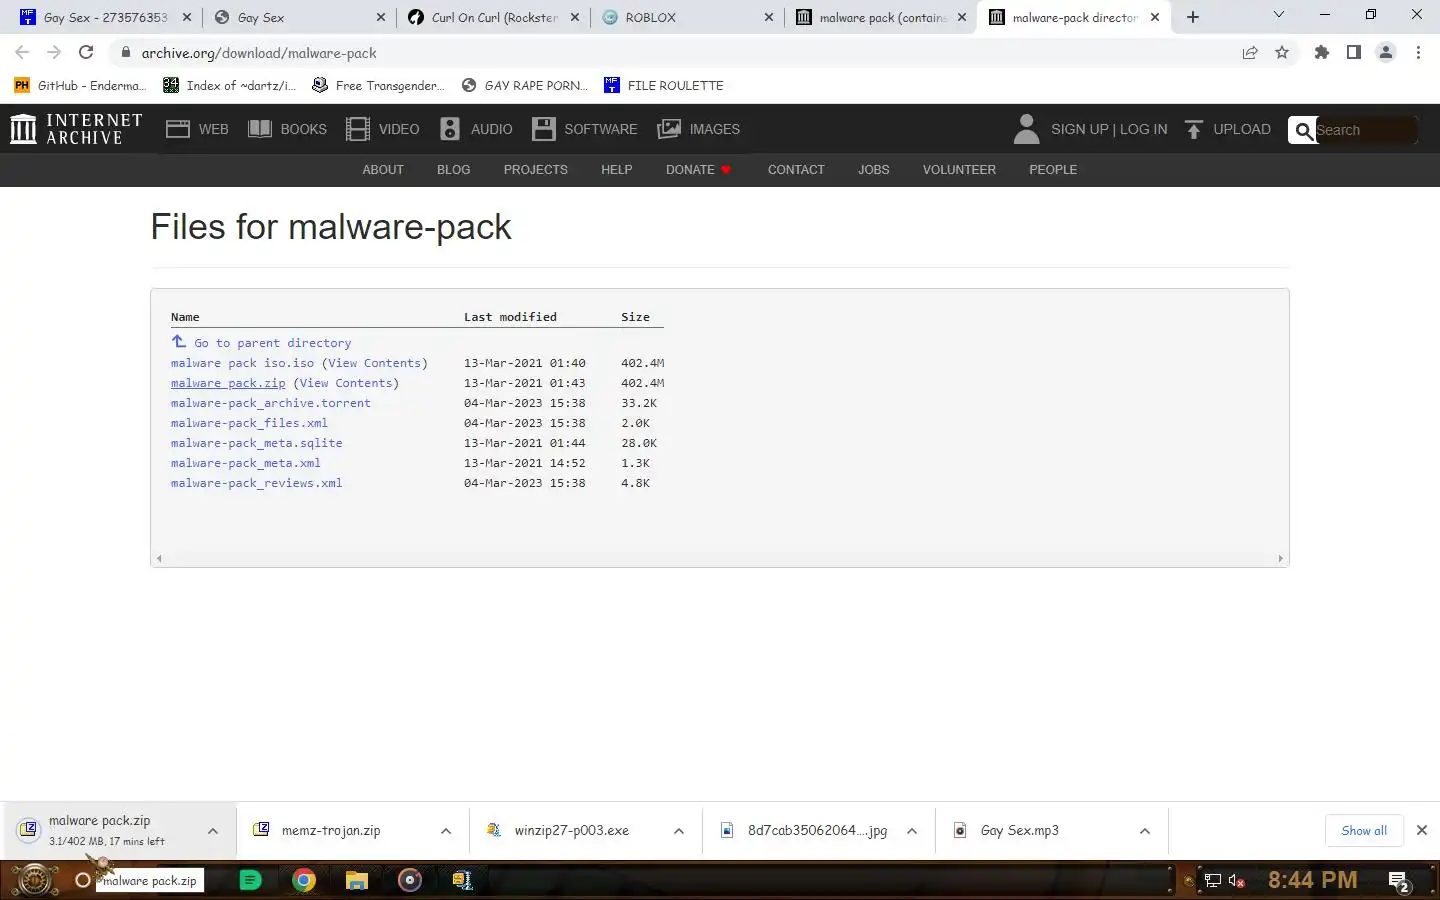Open the WEB section icon
This screenshot has width=1440, height=900.
click(x=178, y=129)
